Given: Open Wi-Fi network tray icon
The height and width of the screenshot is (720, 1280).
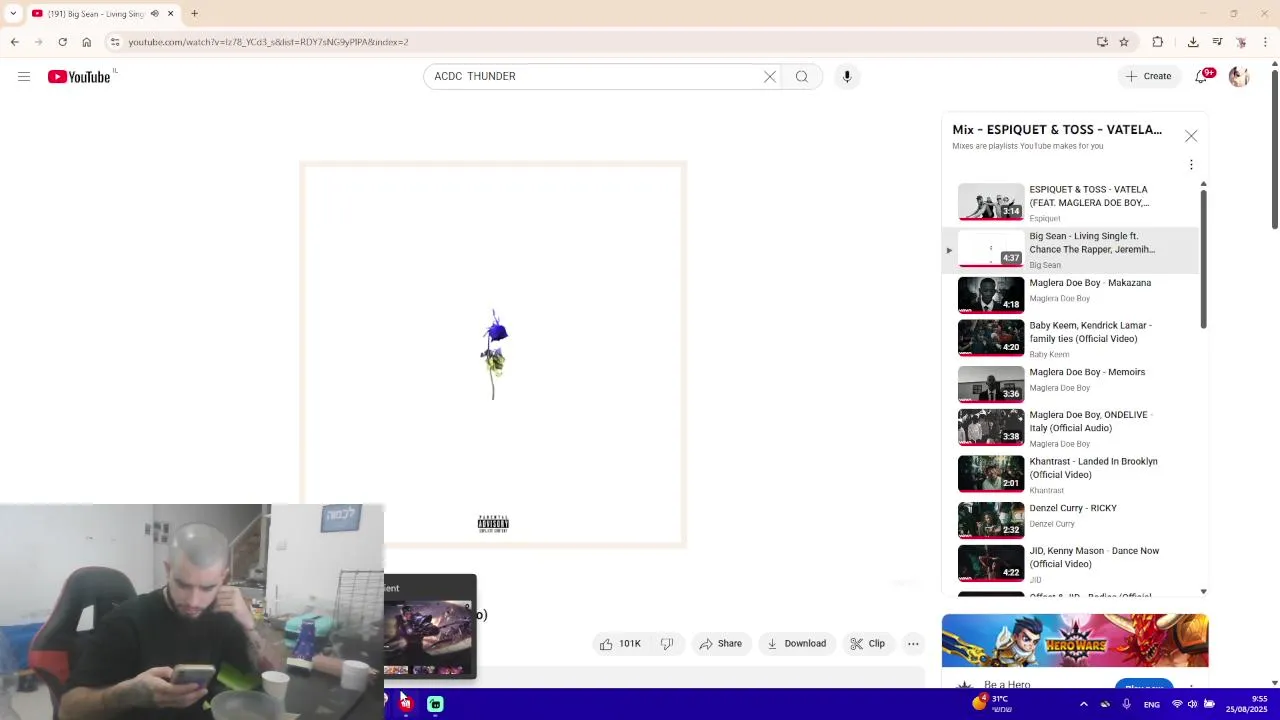Looking at the screenshot, I should pyautogui.click(x=1177, y=704).
